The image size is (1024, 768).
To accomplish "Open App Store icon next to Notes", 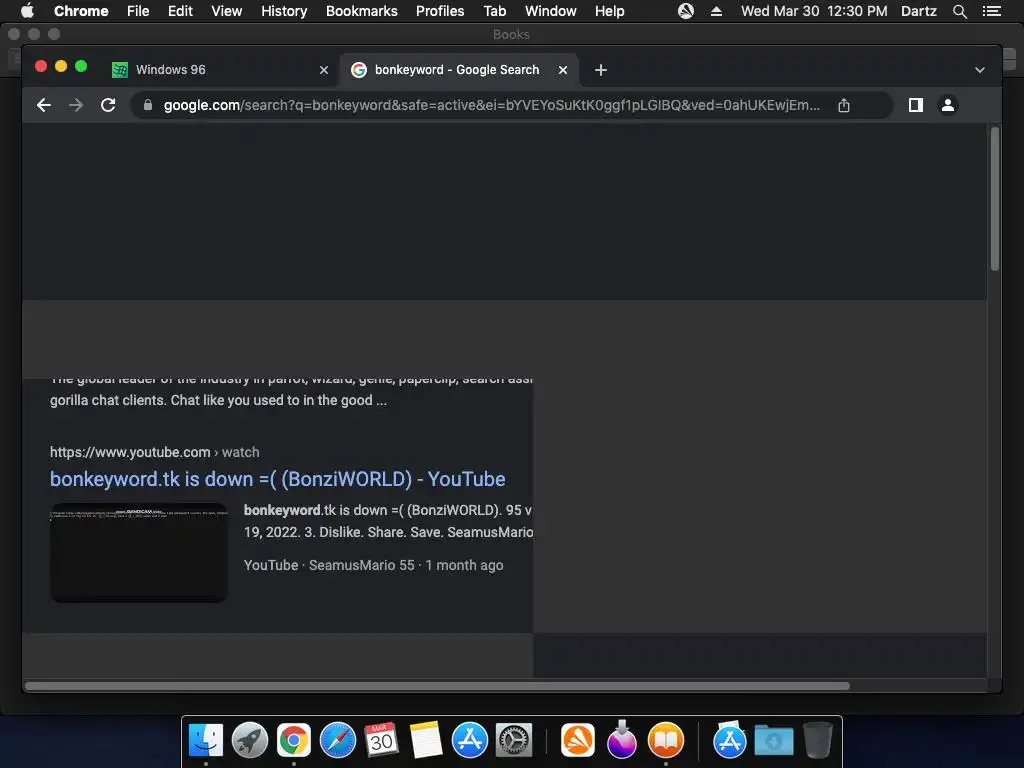I will pos(470,741).
